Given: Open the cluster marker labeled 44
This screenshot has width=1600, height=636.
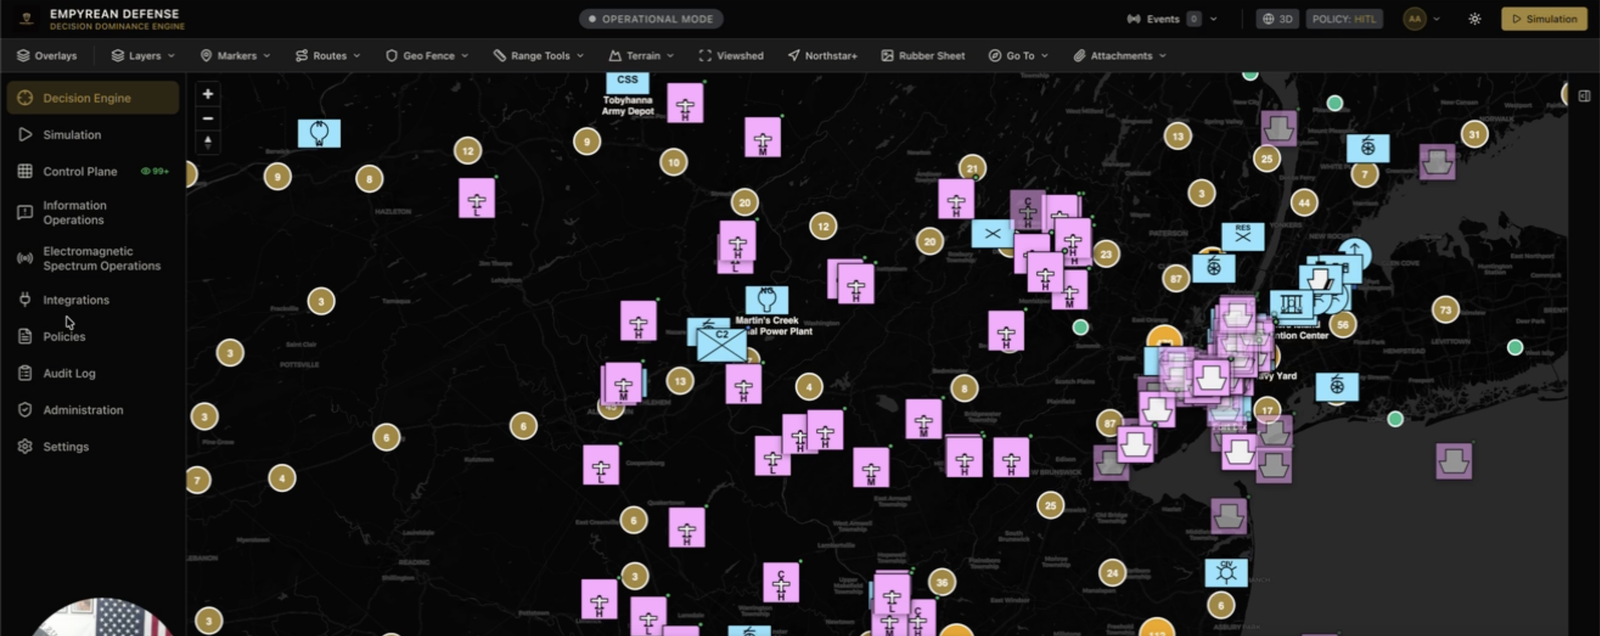Looking at the screenshot, I should click(x=1303, y=203).
